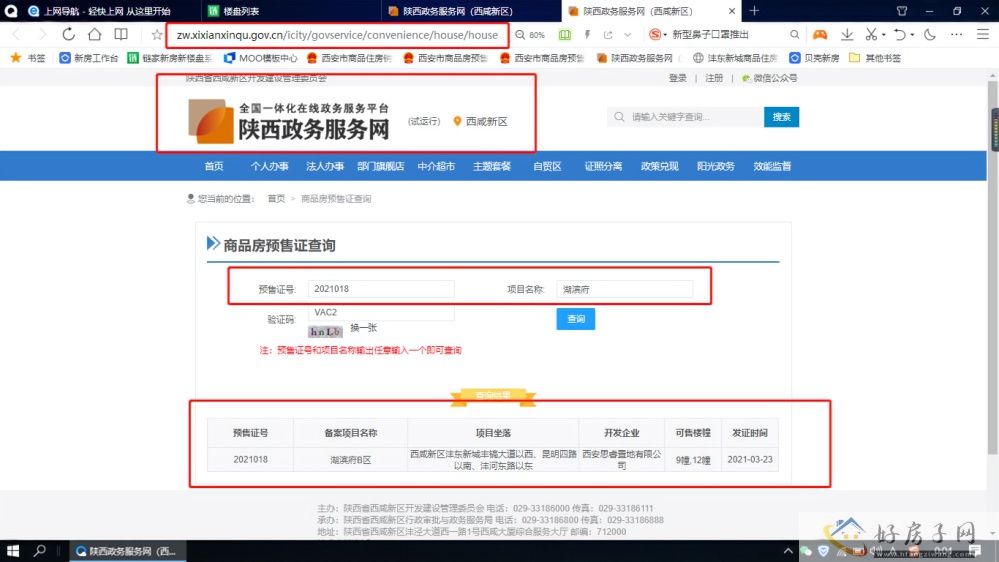The height and width of the screenshot is (562, 999).
Task: Open the Sogou search engine selector
Action: (x=657, y=34)
